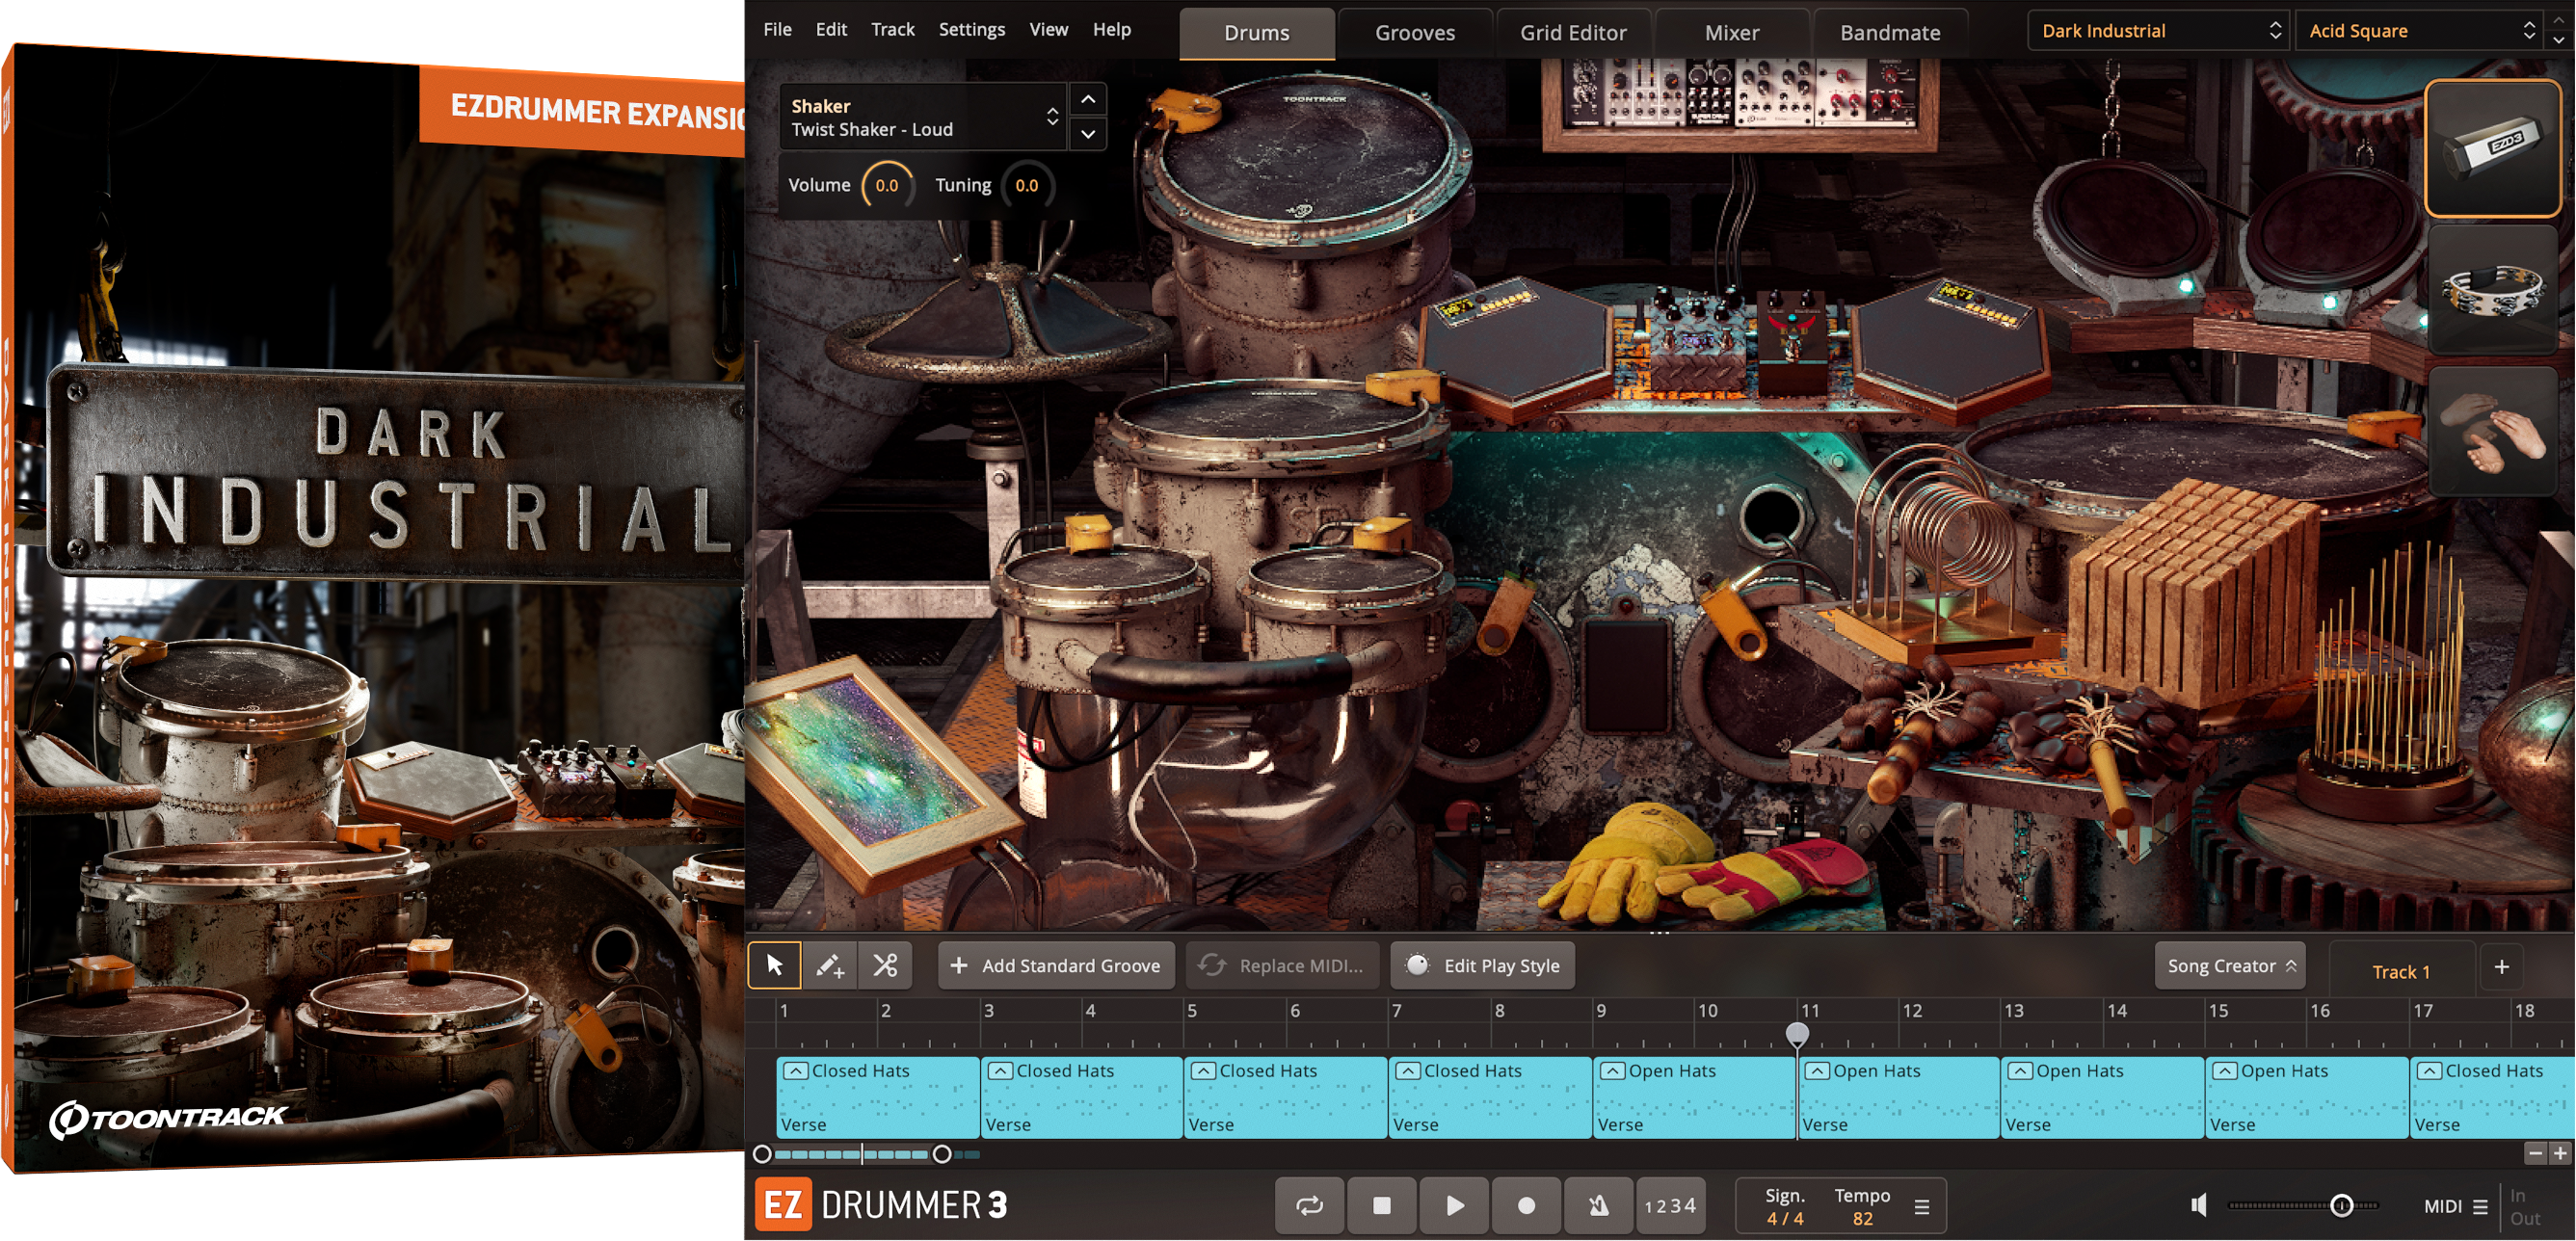Viewport: 2576px width, 1241px height.
Task: Select the scissors cut tool
Action: coord(885,966)
